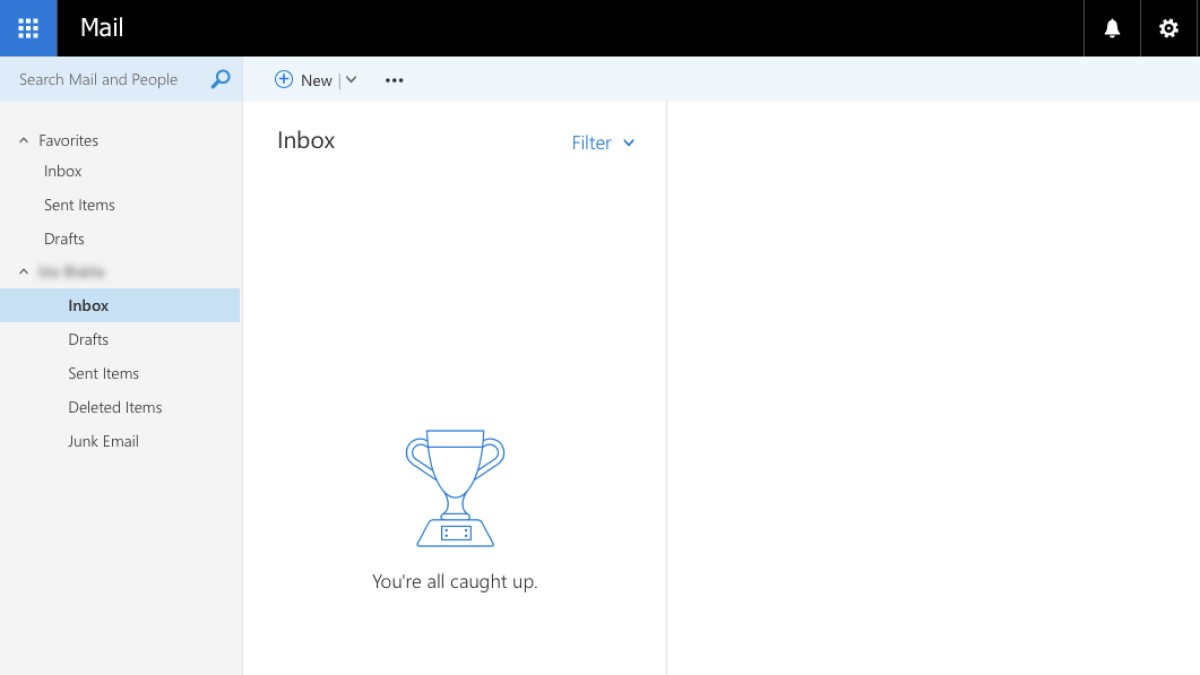Select the highlighted Inbox folder
This screenshot has width=1200, height=675.
pos(88,306)
